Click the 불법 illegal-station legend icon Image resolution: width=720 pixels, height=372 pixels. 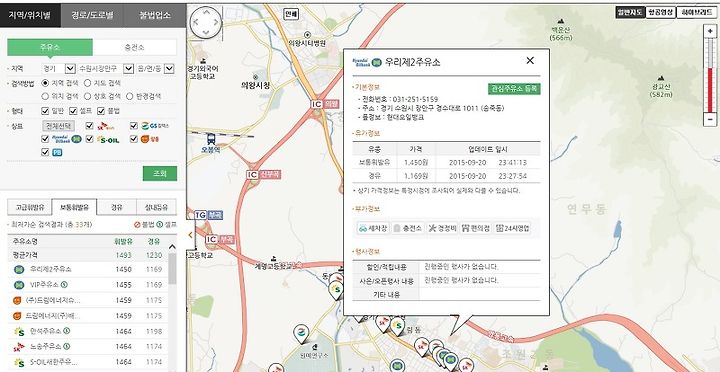coord(137,225)
